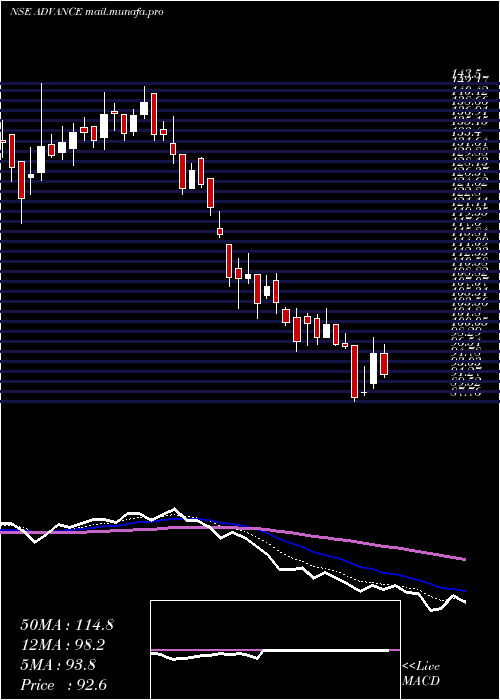Click the 5MA : 93.8 value
Viewport: 500px width, 700px height.
coord(58,665)
